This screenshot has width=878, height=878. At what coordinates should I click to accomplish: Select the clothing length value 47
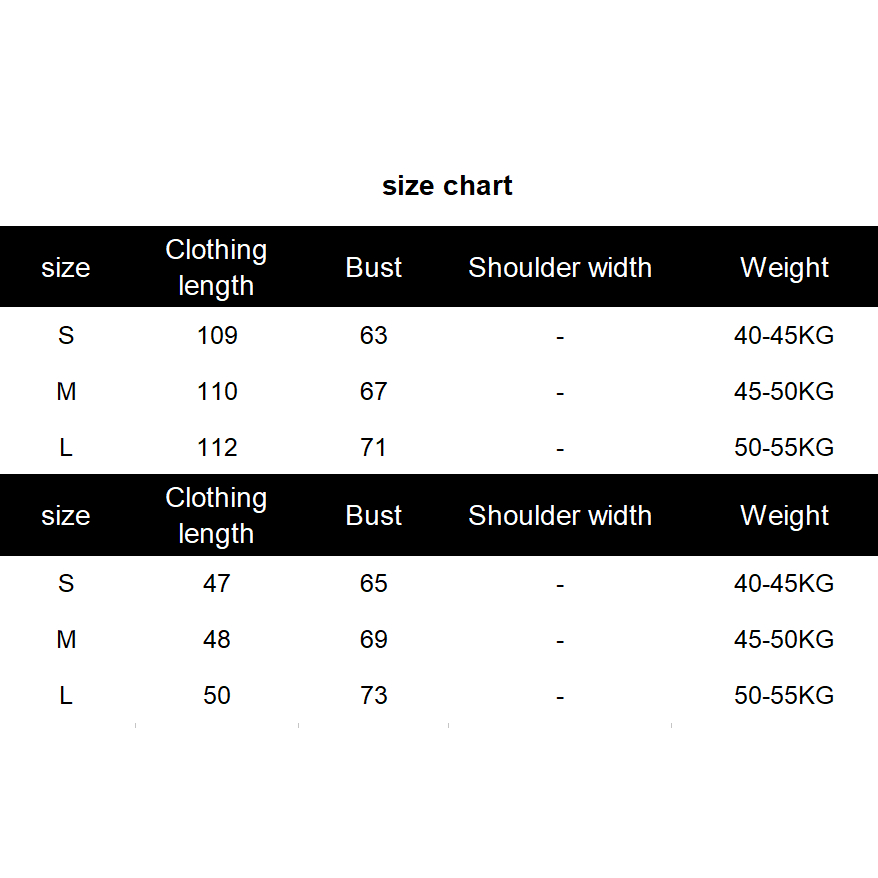[x=217, y=583]
